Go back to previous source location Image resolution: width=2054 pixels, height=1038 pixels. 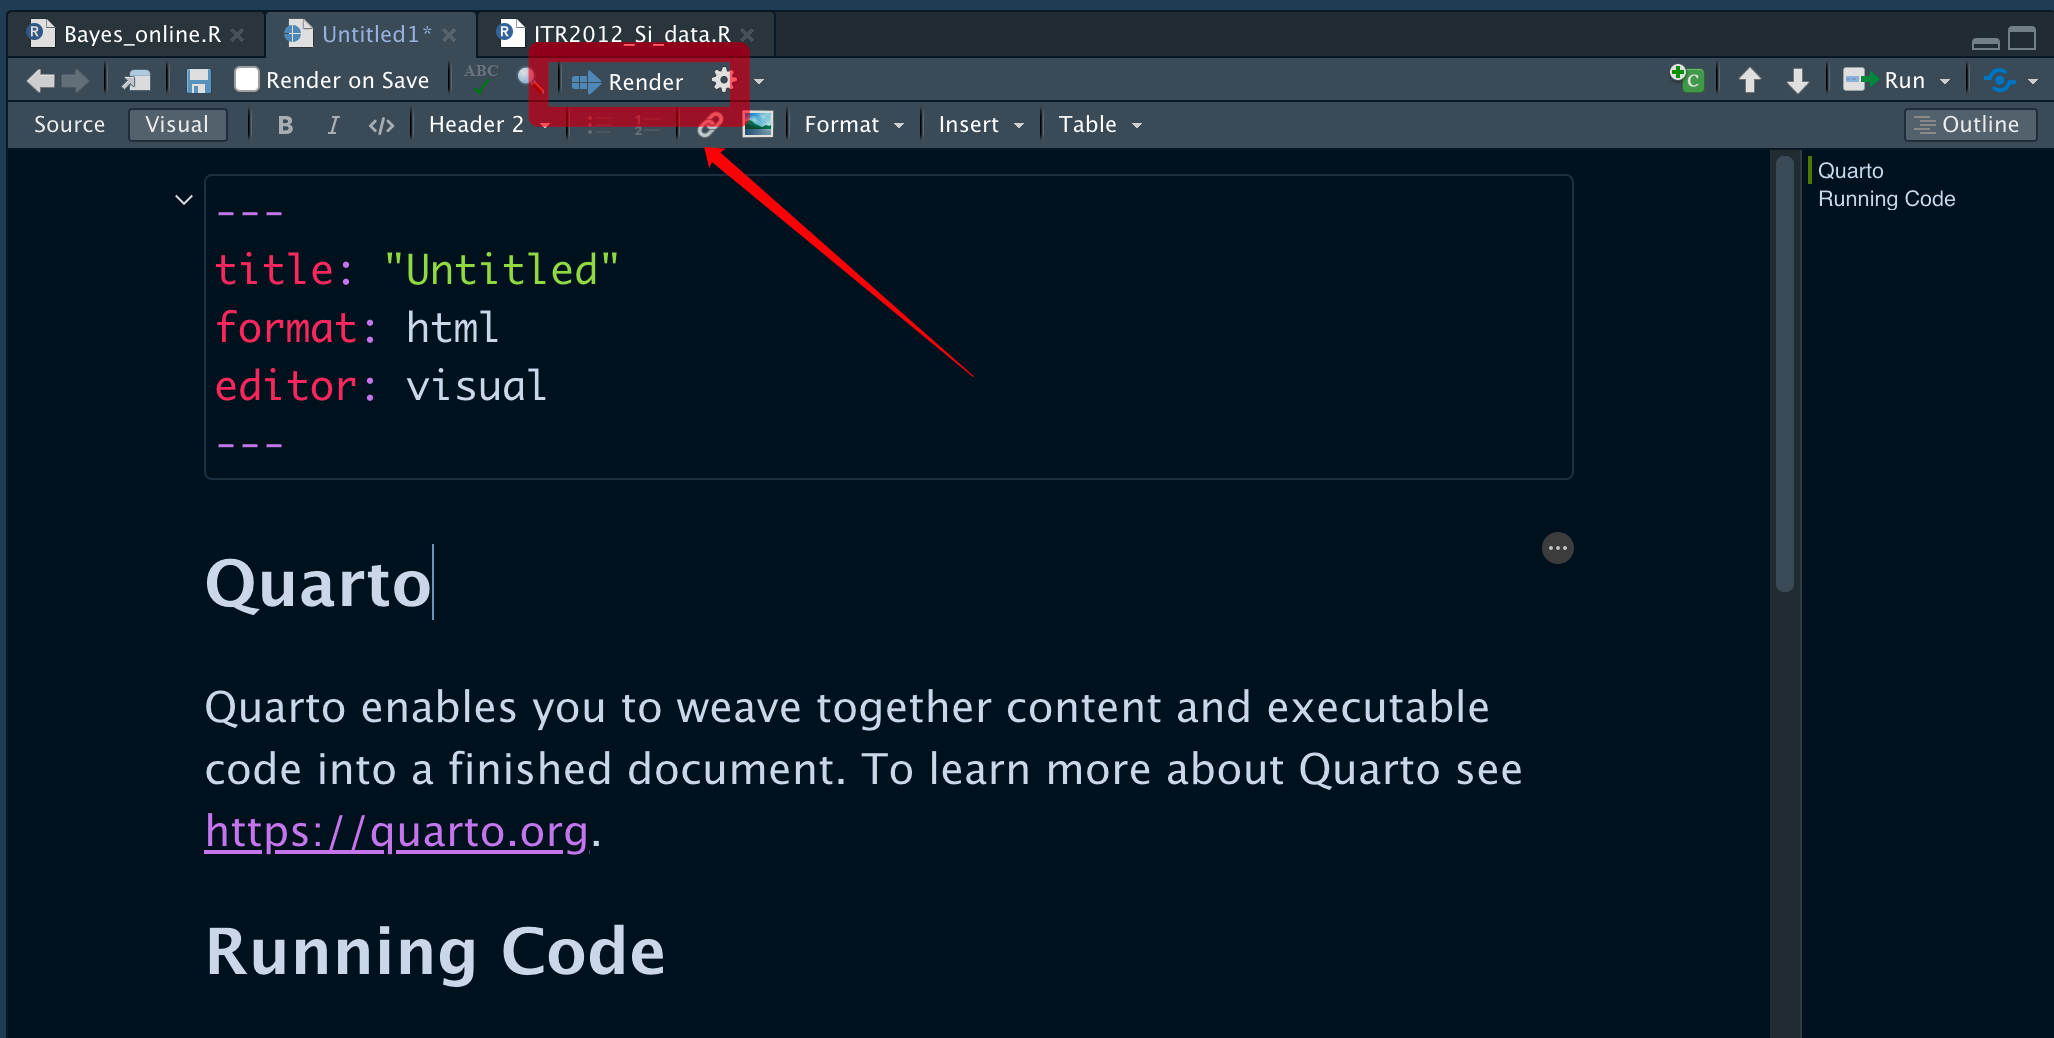tap(40, 81)
